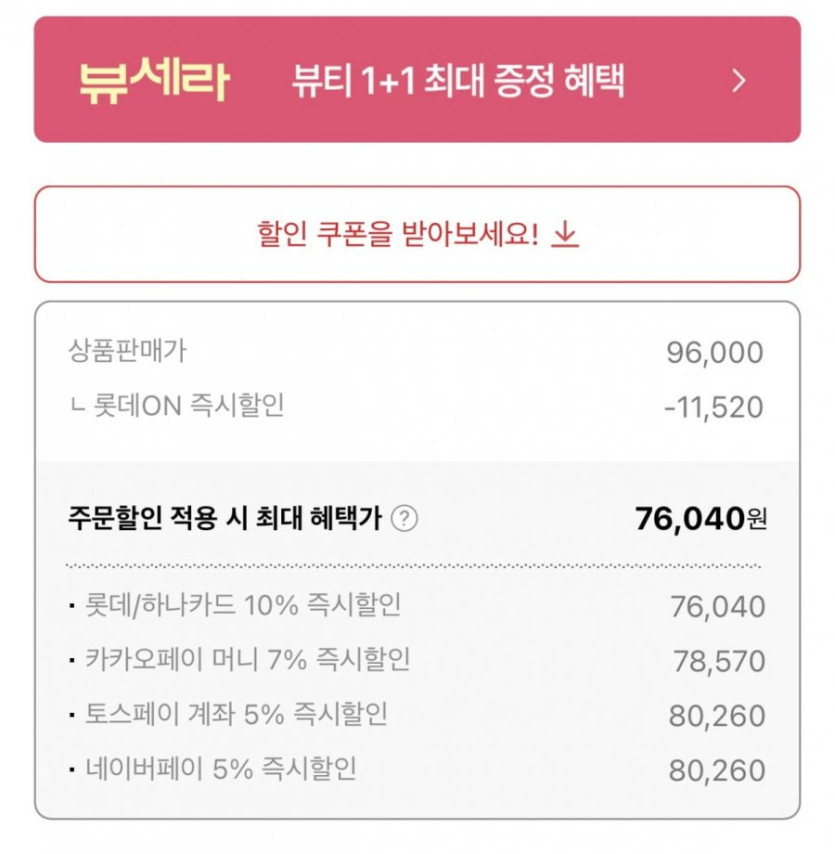Click the bold 76,040원 maximum benefit price
This screenshot has width=835, height=854.
click(700, 519)
